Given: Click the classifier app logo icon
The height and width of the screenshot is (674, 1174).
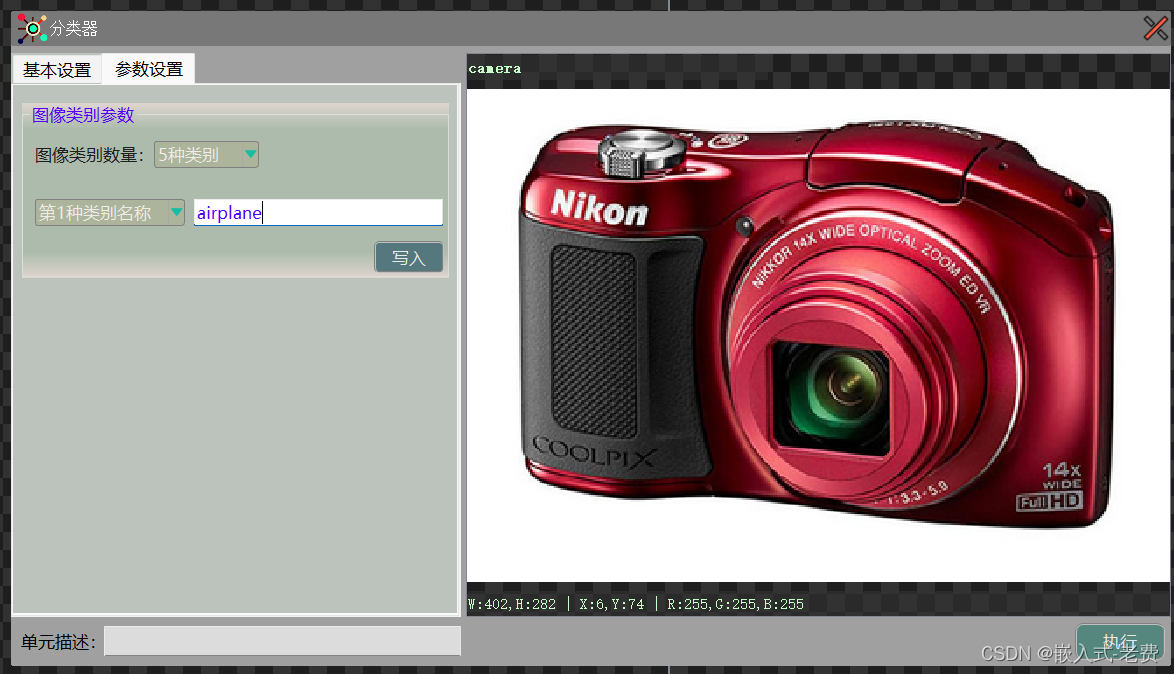Looking at the screenshot, I should 31,28.
